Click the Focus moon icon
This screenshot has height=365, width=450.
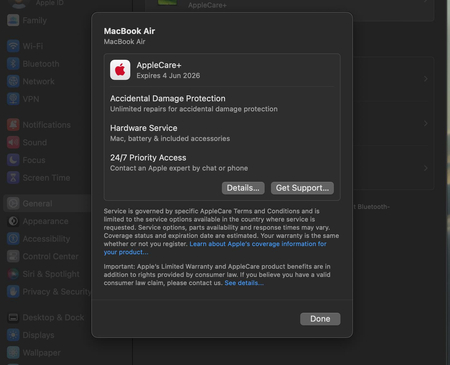(x=13, y=160)
